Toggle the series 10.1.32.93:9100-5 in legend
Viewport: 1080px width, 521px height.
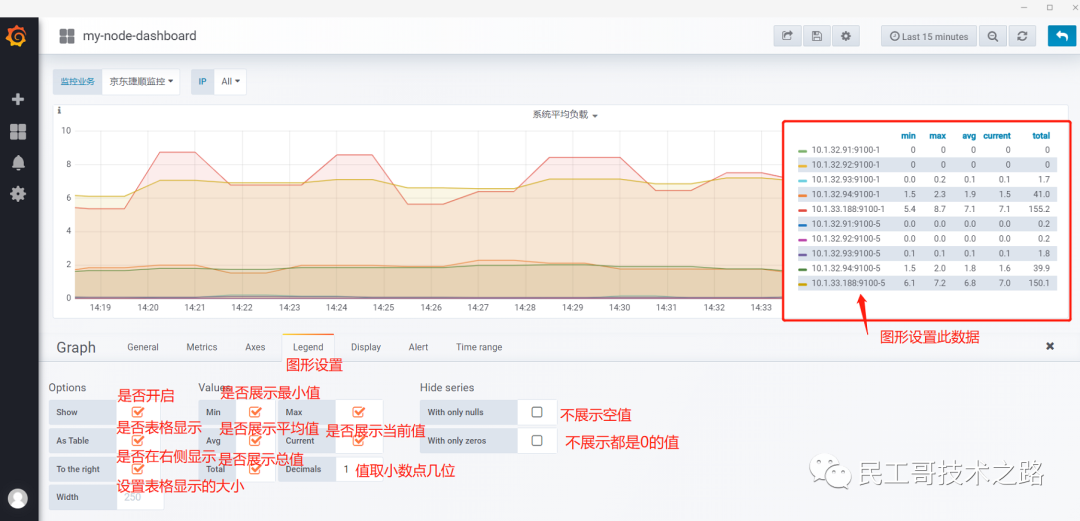coord(845,254)
